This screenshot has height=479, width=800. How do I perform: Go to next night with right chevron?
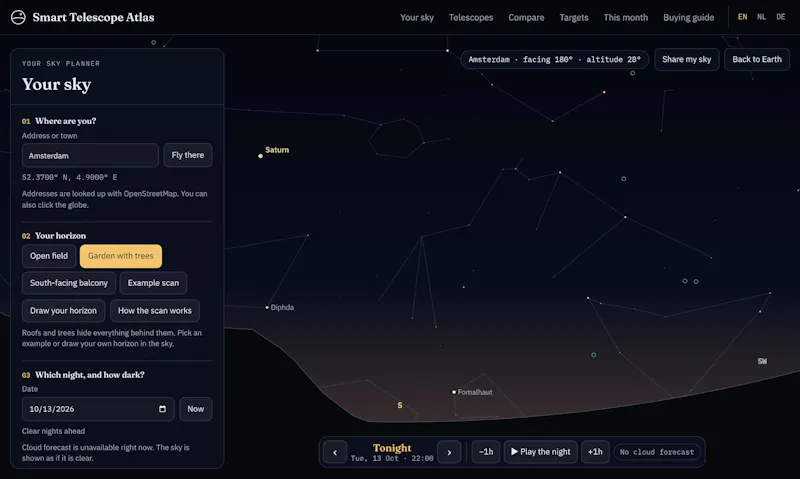449,452
